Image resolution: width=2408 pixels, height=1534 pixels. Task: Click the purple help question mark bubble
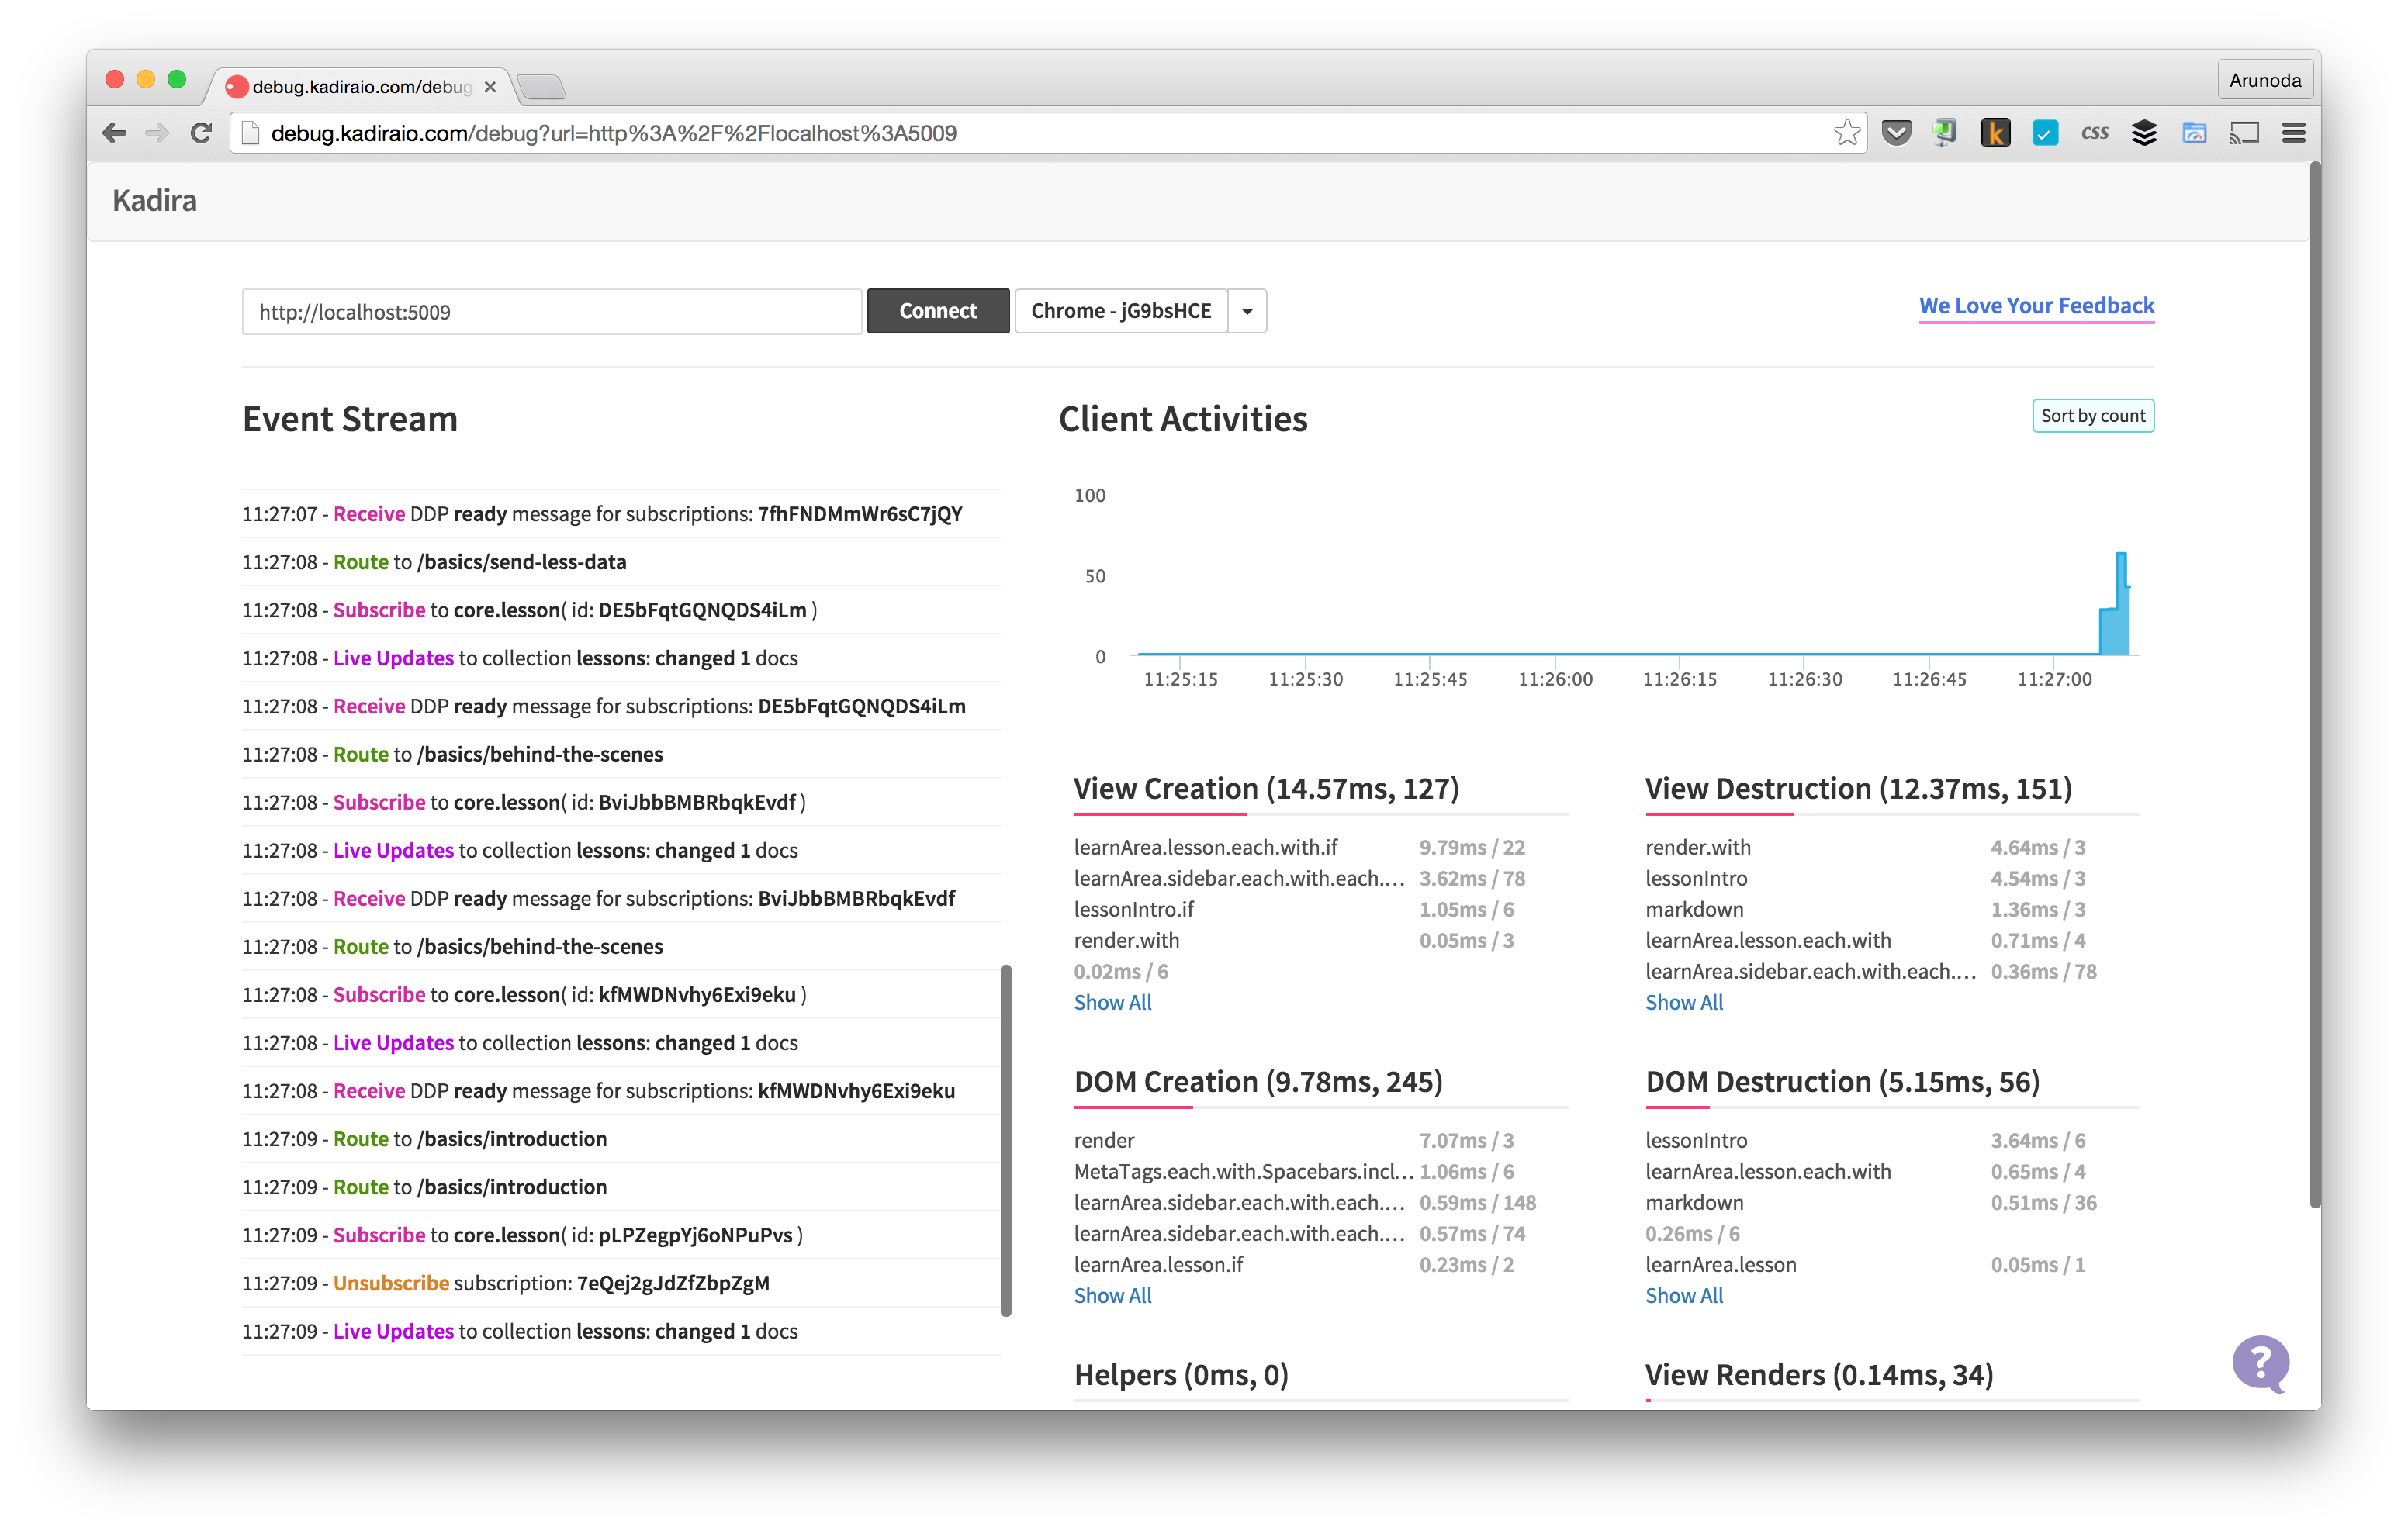[x=2263, y=1363]
